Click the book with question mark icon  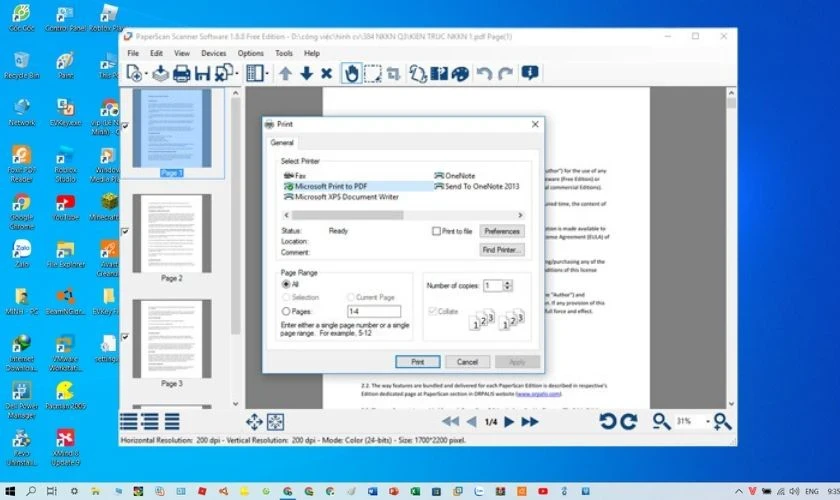pyautogui.click(x=439, y=73)
